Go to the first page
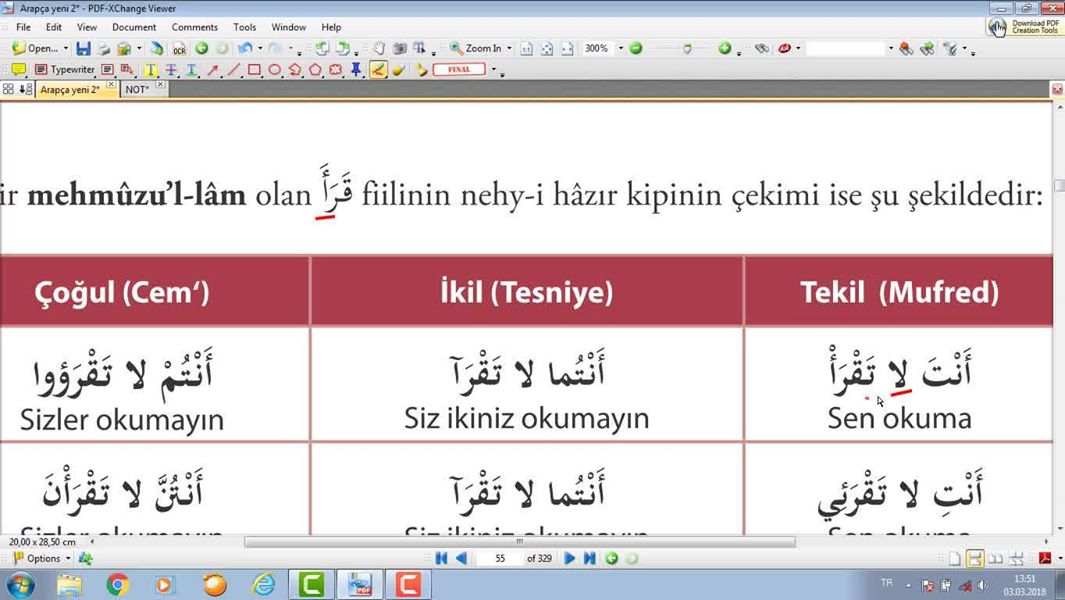The image size is (1065, 600). click(x=441, y=559)
